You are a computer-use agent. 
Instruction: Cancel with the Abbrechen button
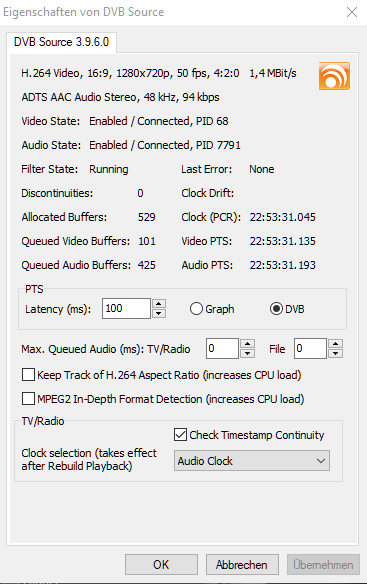tap(242, 565)
